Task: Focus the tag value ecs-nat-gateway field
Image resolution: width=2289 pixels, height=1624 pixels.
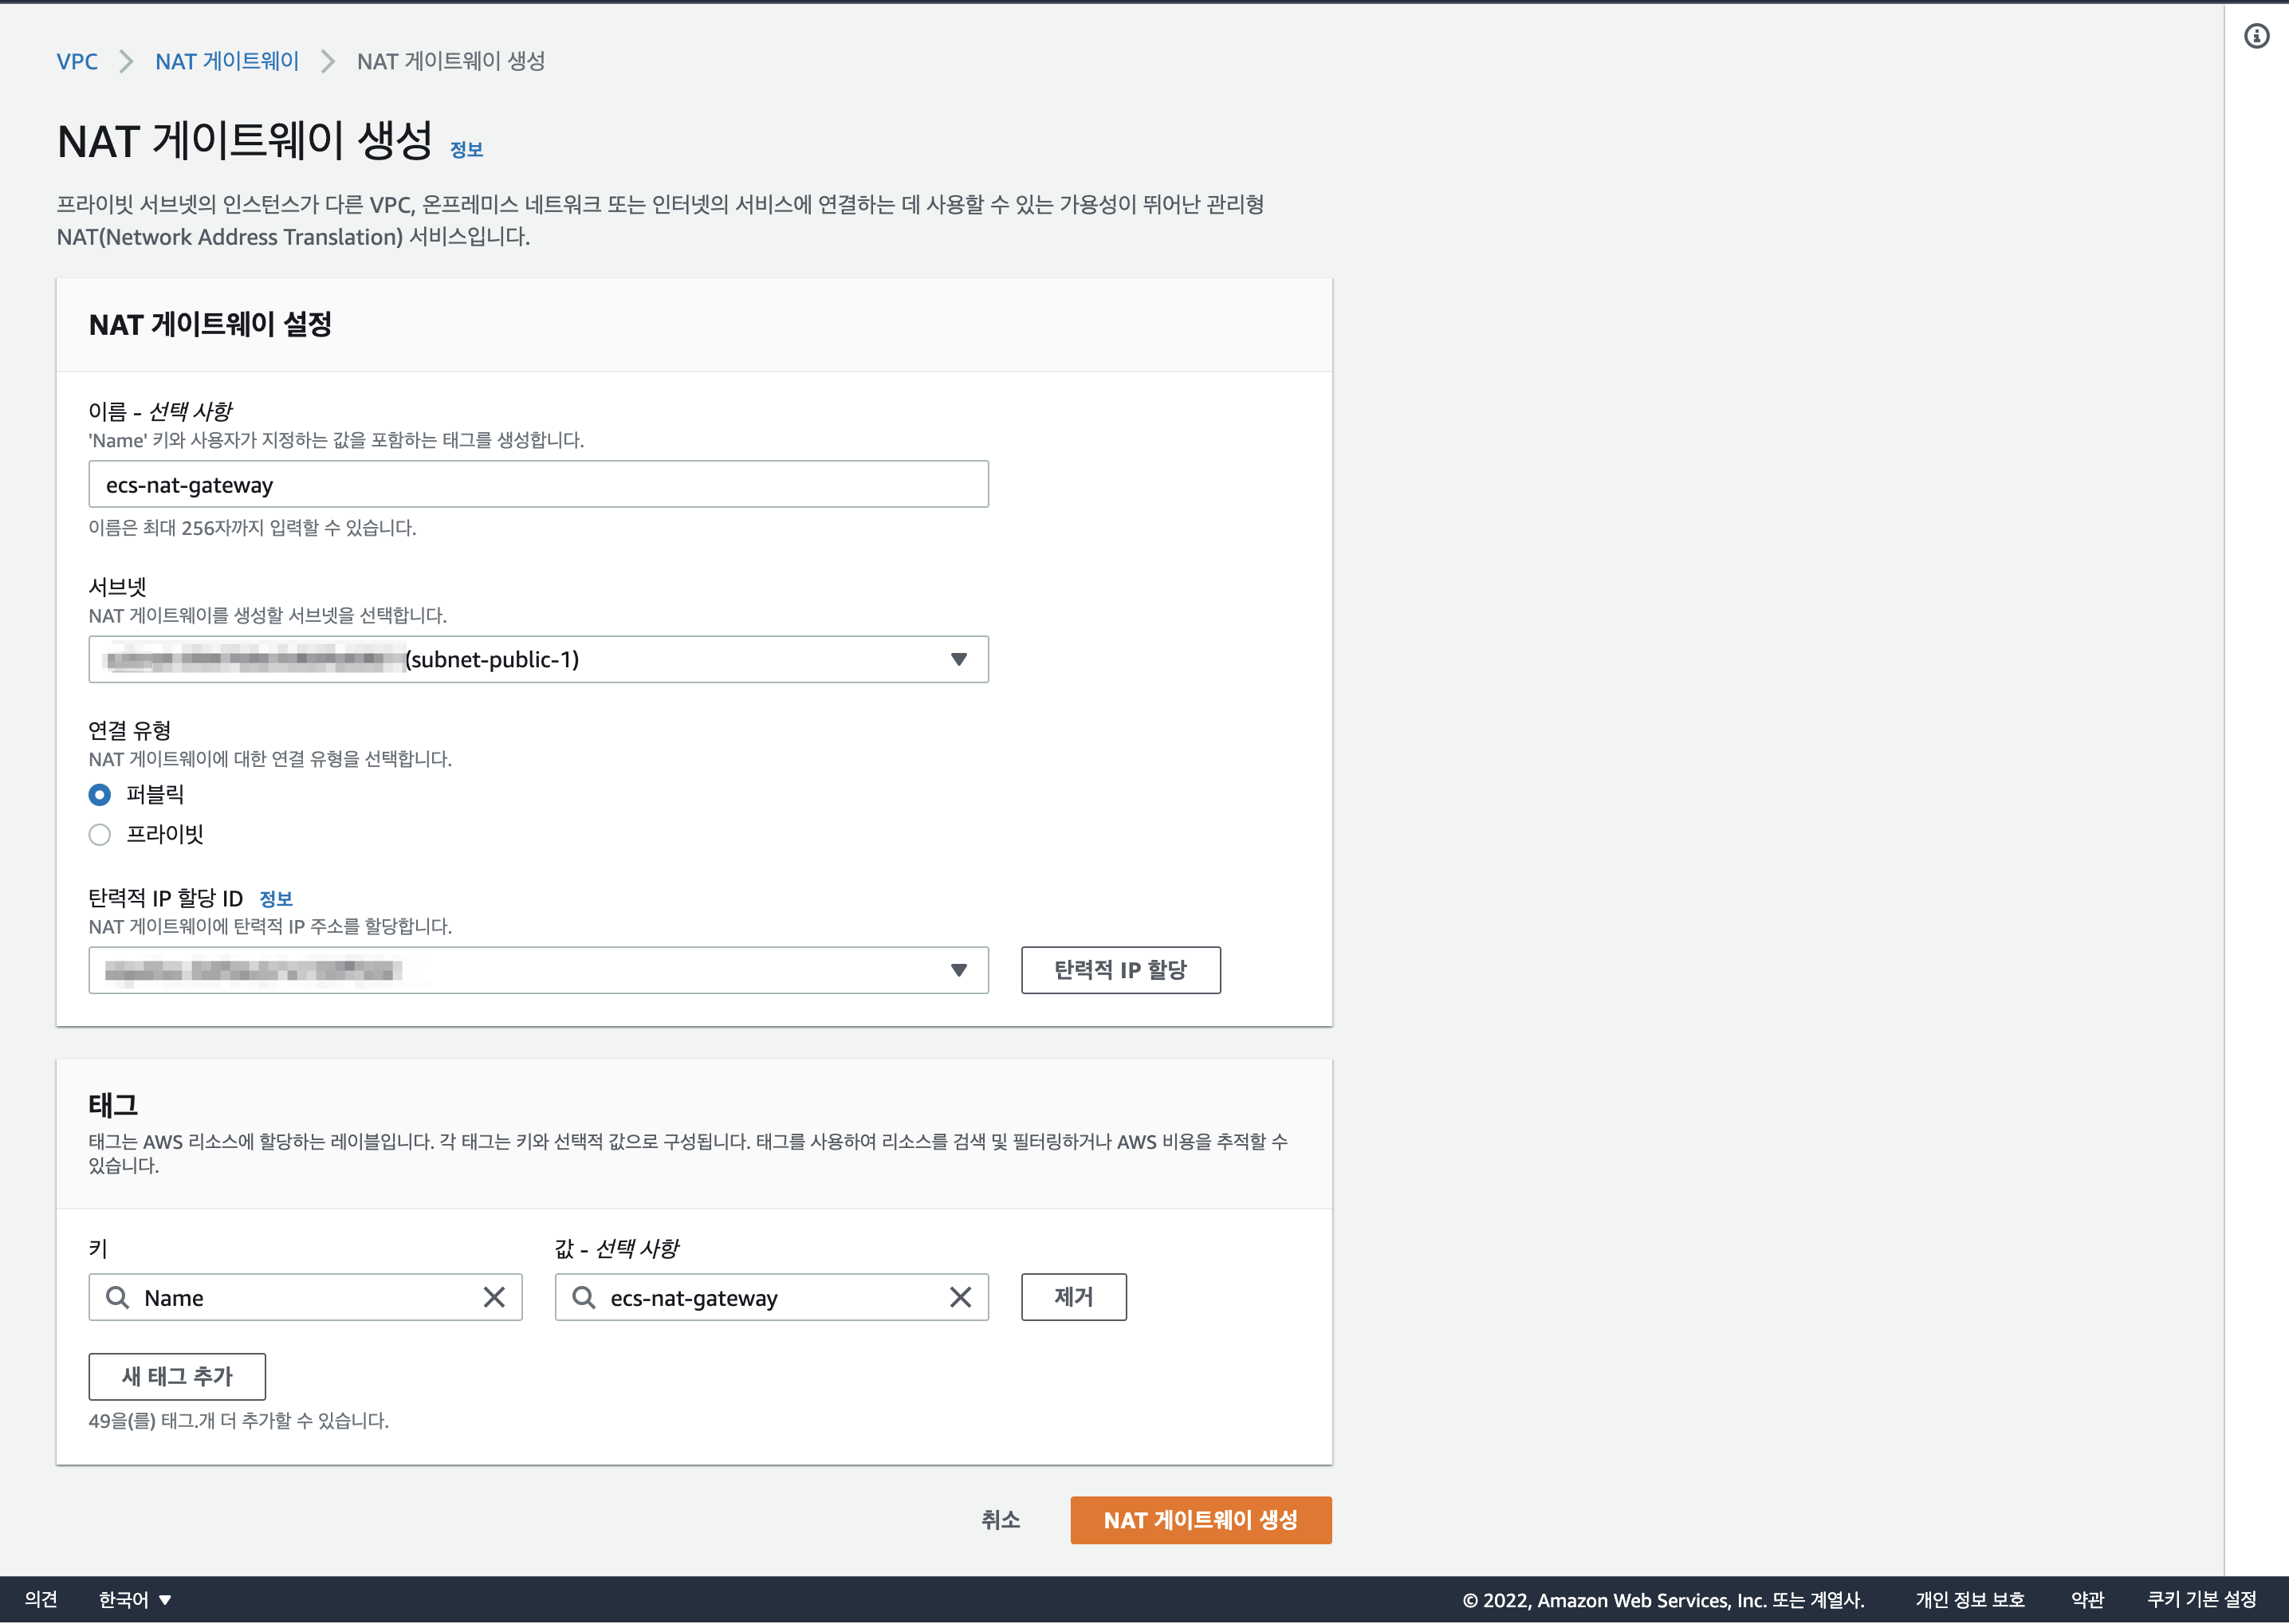Action: pos(771,1297)
